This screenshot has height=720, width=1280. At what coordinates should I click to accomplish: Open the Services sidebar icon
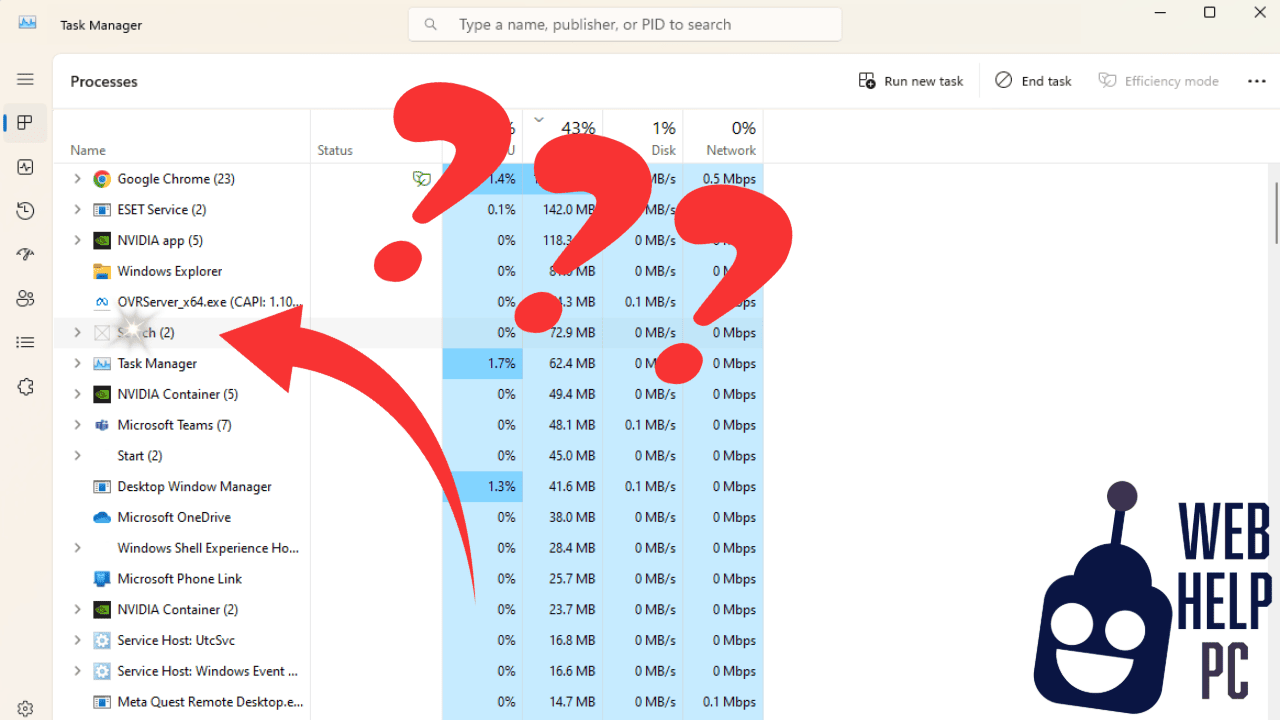point(25,386)
